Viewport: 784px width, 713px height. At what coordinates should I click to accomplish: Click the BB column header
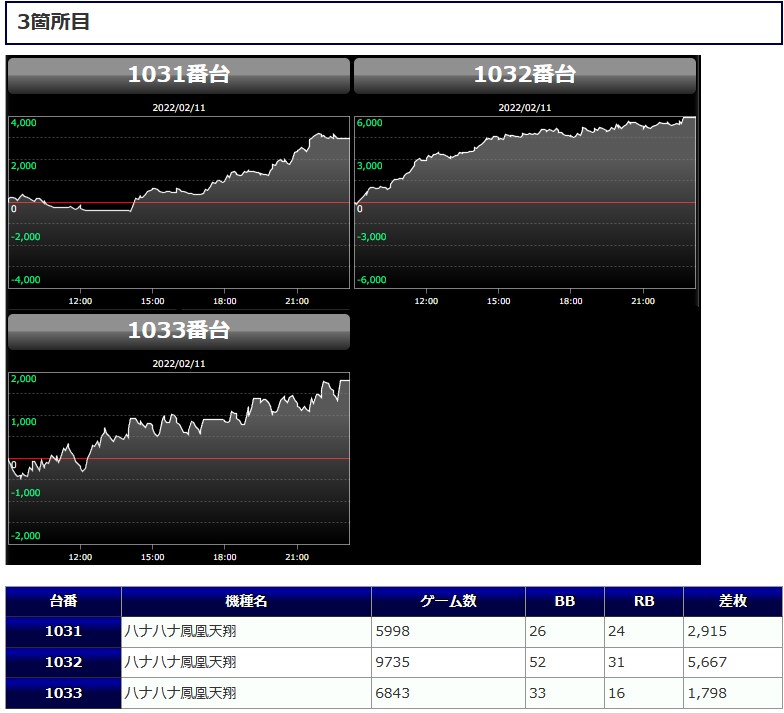[565, 601]
